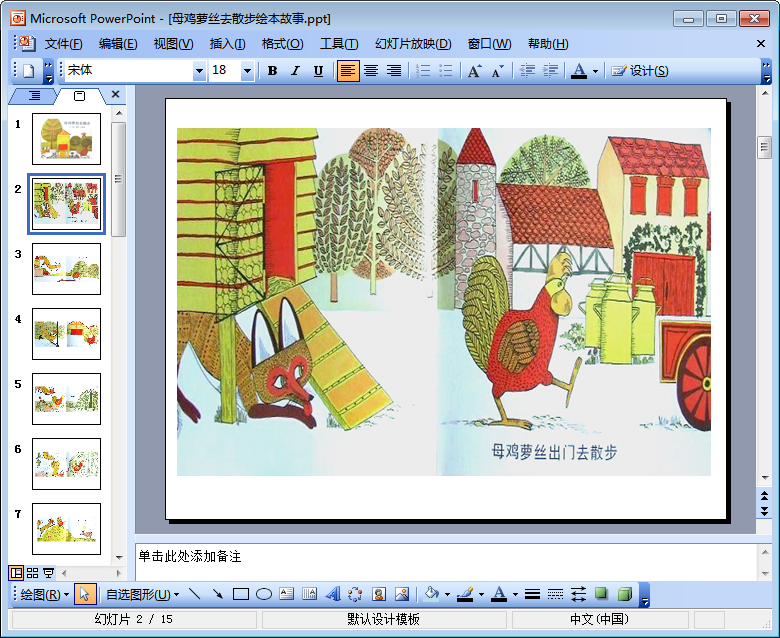Open the 窗口(W) menu
Image resolution: width=780 pixels, height=638 pixels.
tap(489, 44)
